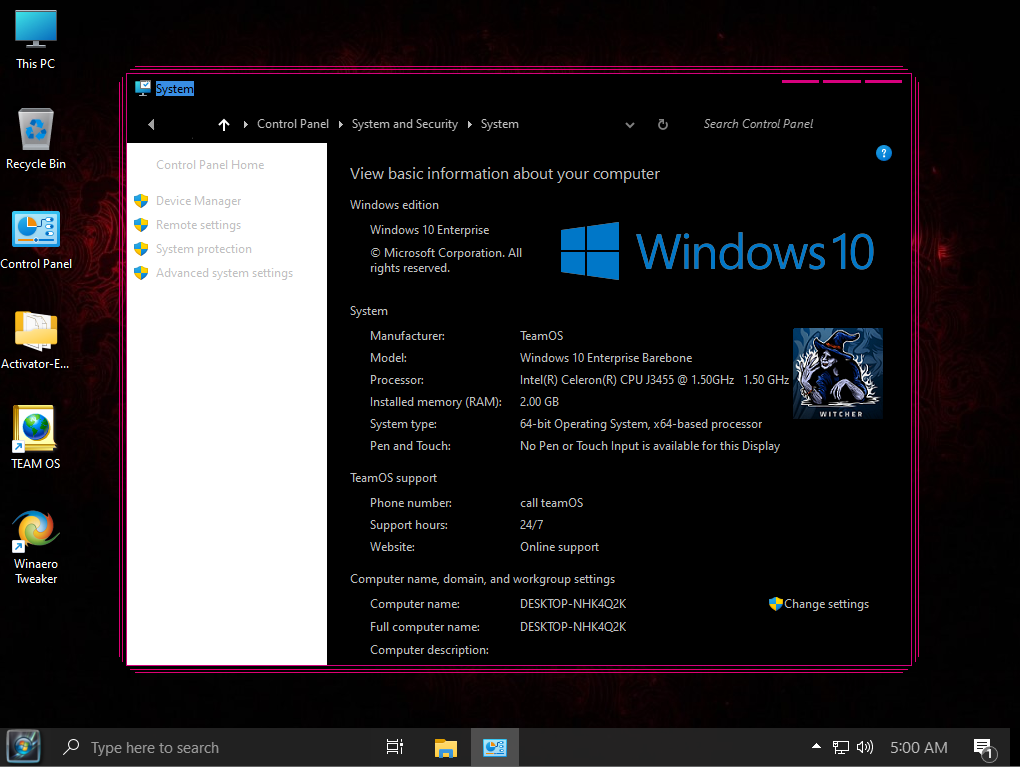Select the '2.00 GB' RAM value
Viewport: 1020px width, 767px height.
[x=539, y=402]
